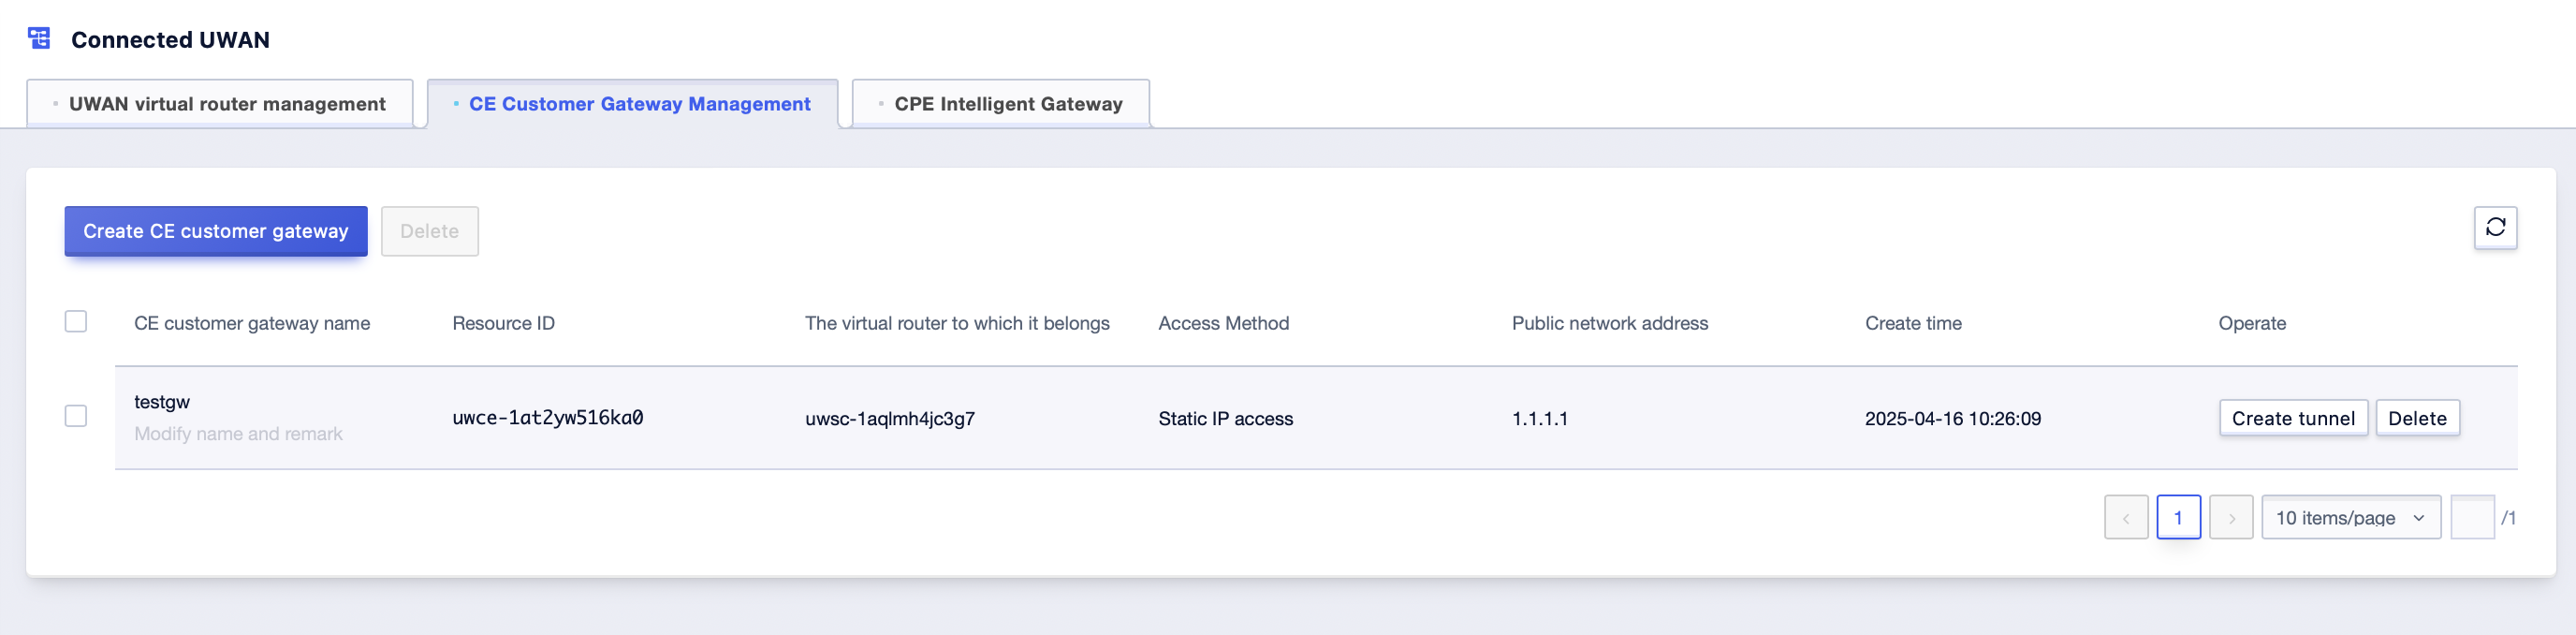This screenshot has width=2576, height=635.
Task: Click the jump-to-page input field
Action: point(2472,517)
